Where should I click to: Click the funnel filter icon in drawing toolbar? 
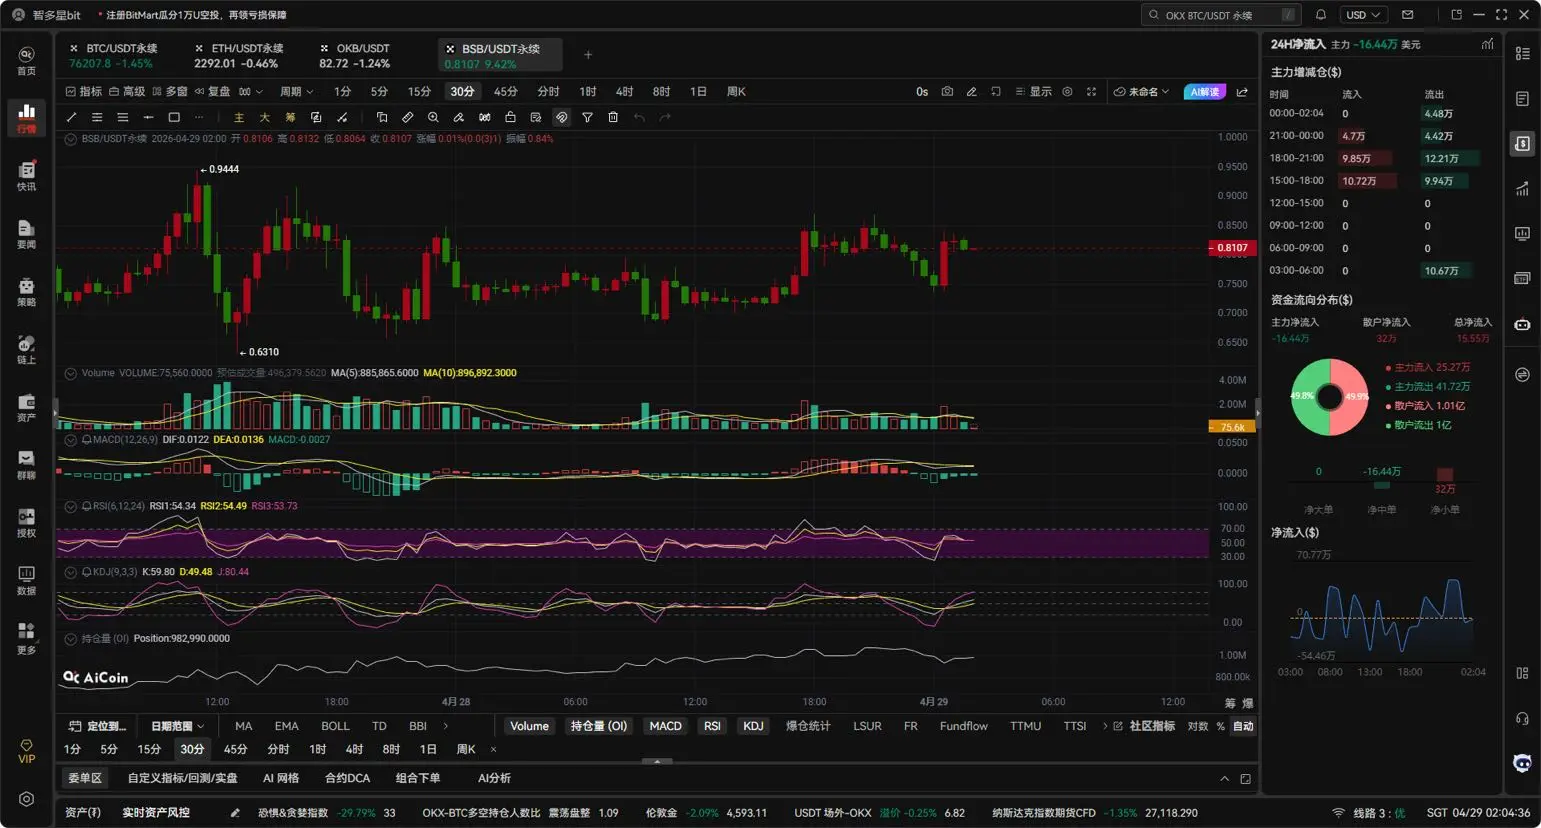(x=587, y=118)
